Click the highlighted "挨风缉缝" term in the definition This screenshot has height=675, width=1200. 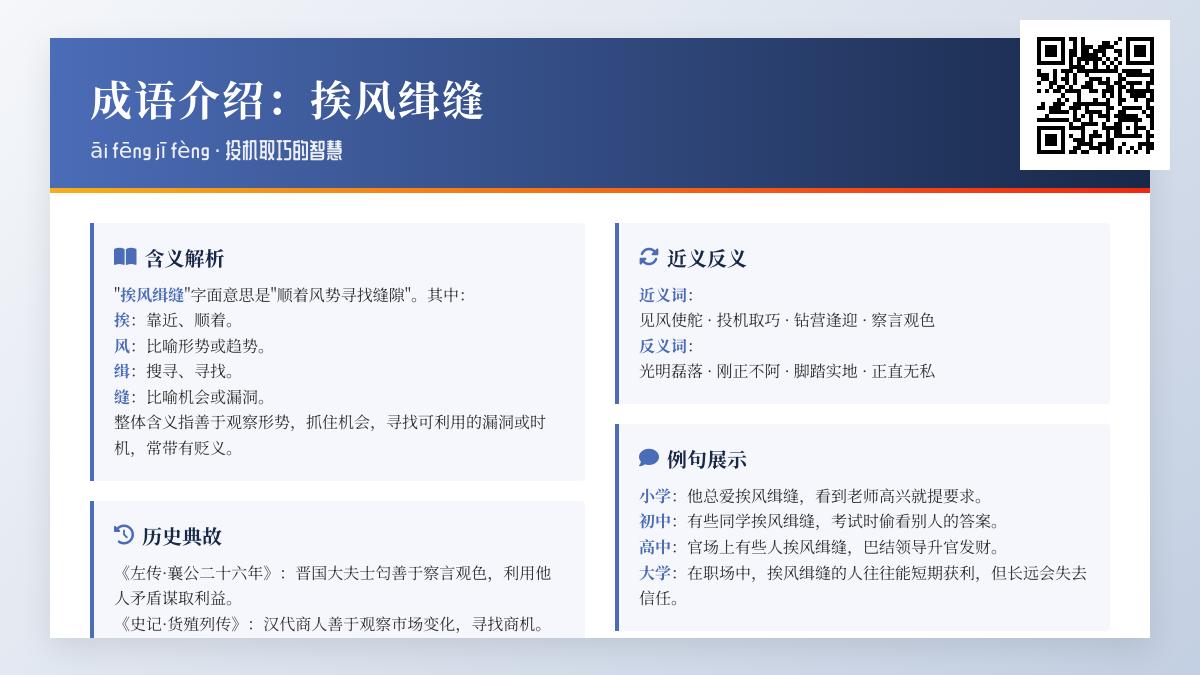152,295
